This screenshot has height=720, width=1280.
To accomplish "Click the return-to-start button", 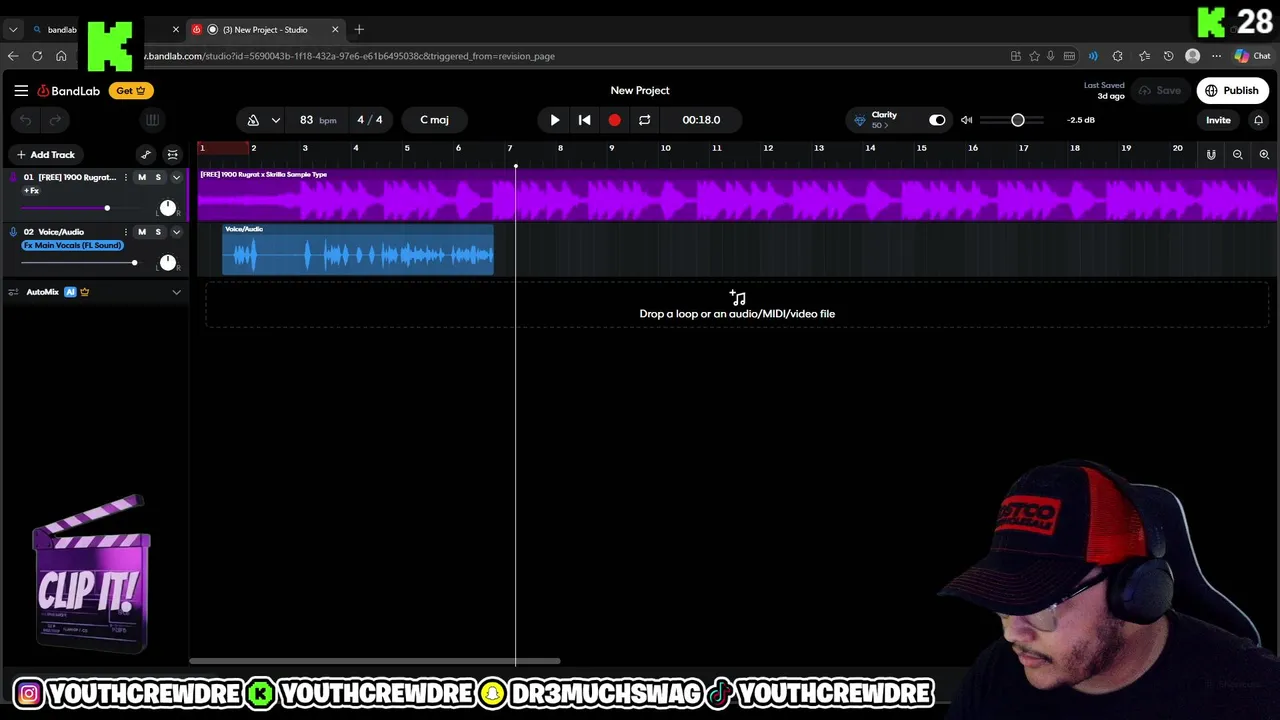I will tap(585, 120).
